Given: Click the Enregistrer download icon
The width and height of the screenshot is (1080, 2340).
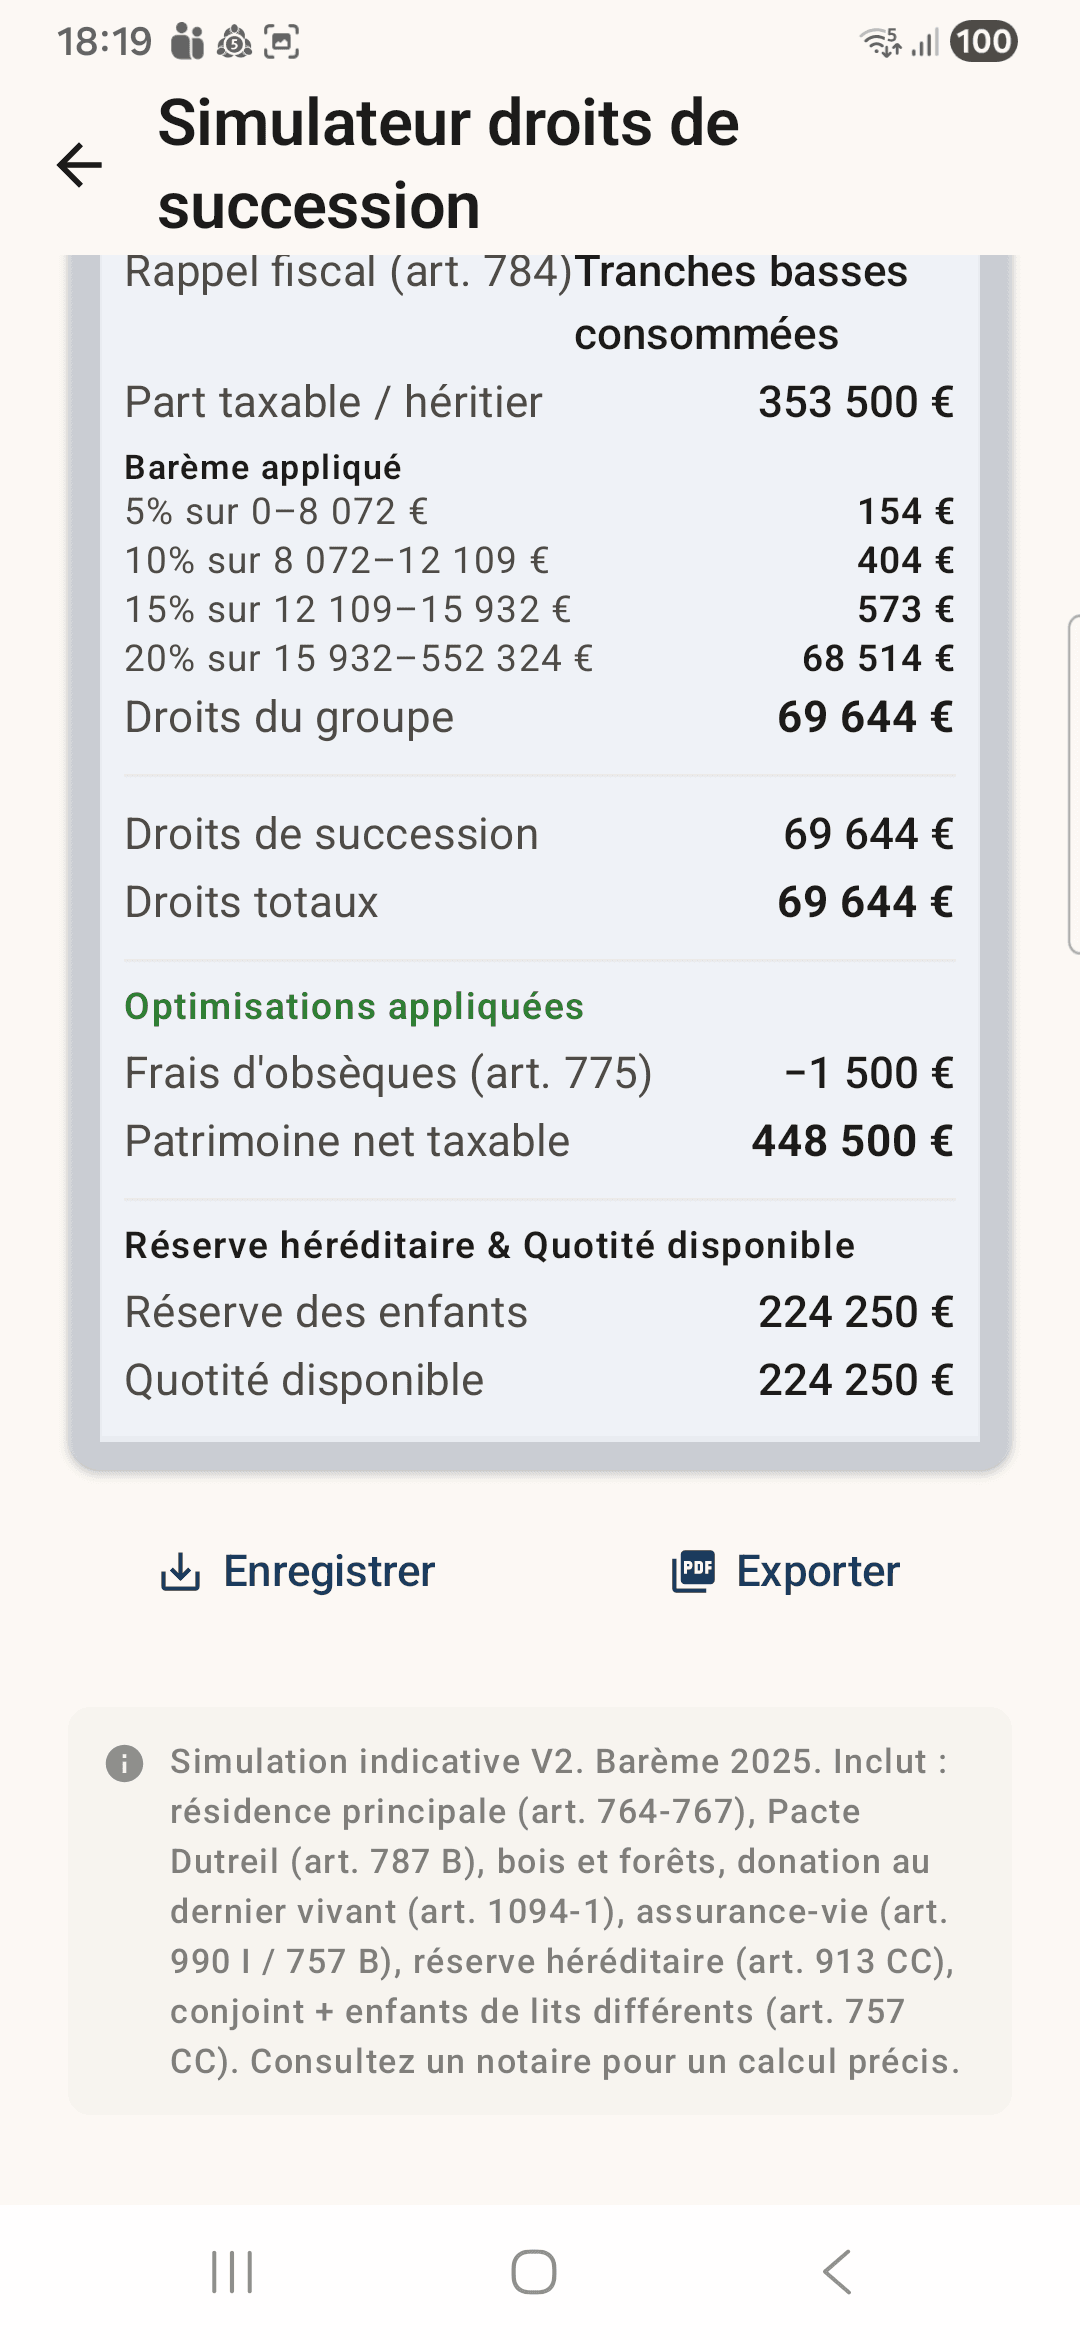Looking at the screenshot, I should [181, 1571].
